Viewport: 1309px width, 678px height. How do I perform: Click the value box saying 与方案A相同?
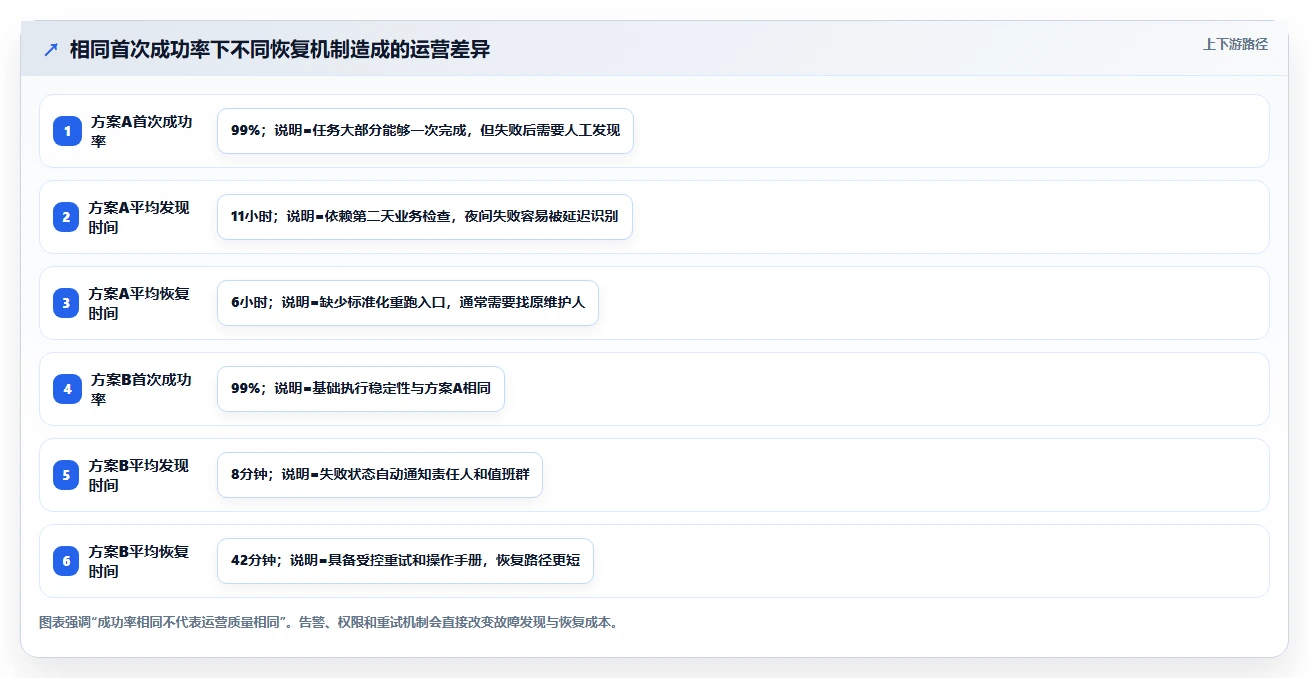(361, 389)
